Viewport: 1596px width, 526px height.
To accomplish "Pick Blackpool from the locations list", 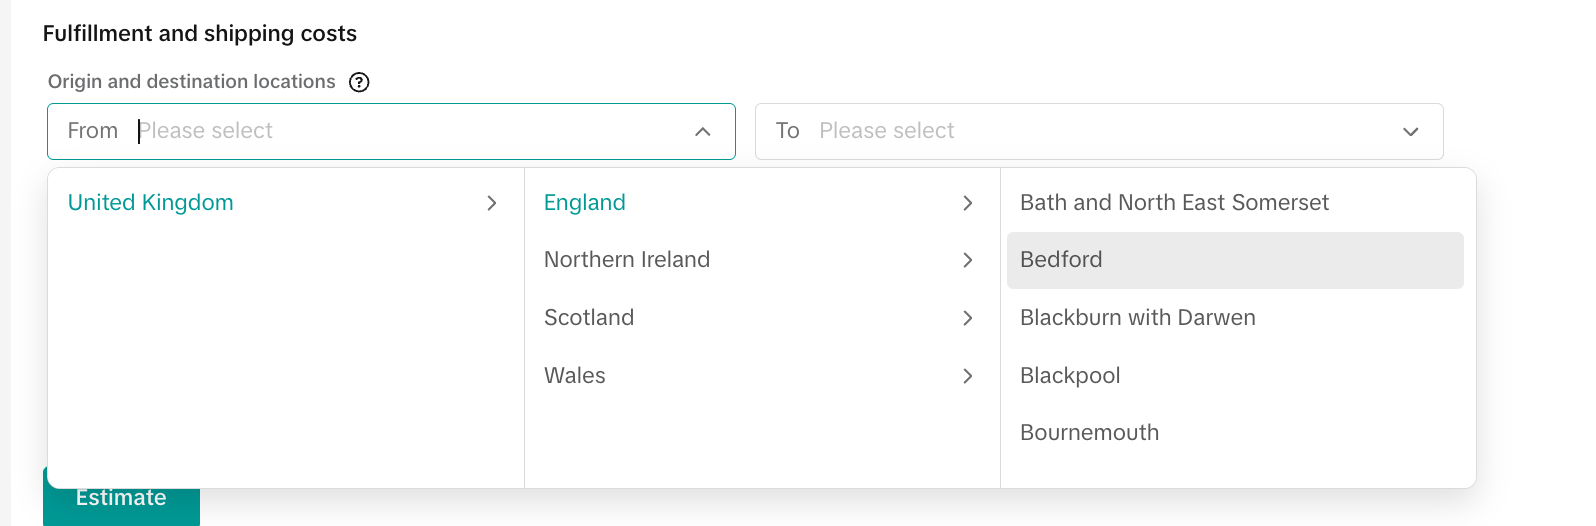I will click(x=1070, y=376).
